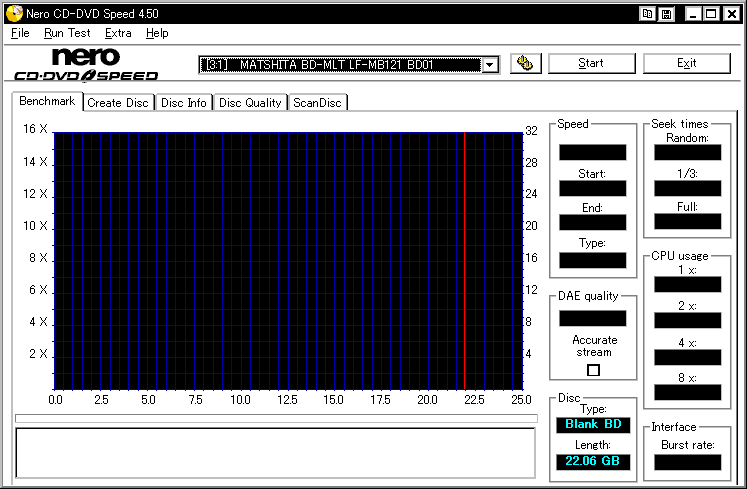Viewport: 747px width, 489px height.
Task: Click the Blank BD disc type value
Action: coord(593,424)
